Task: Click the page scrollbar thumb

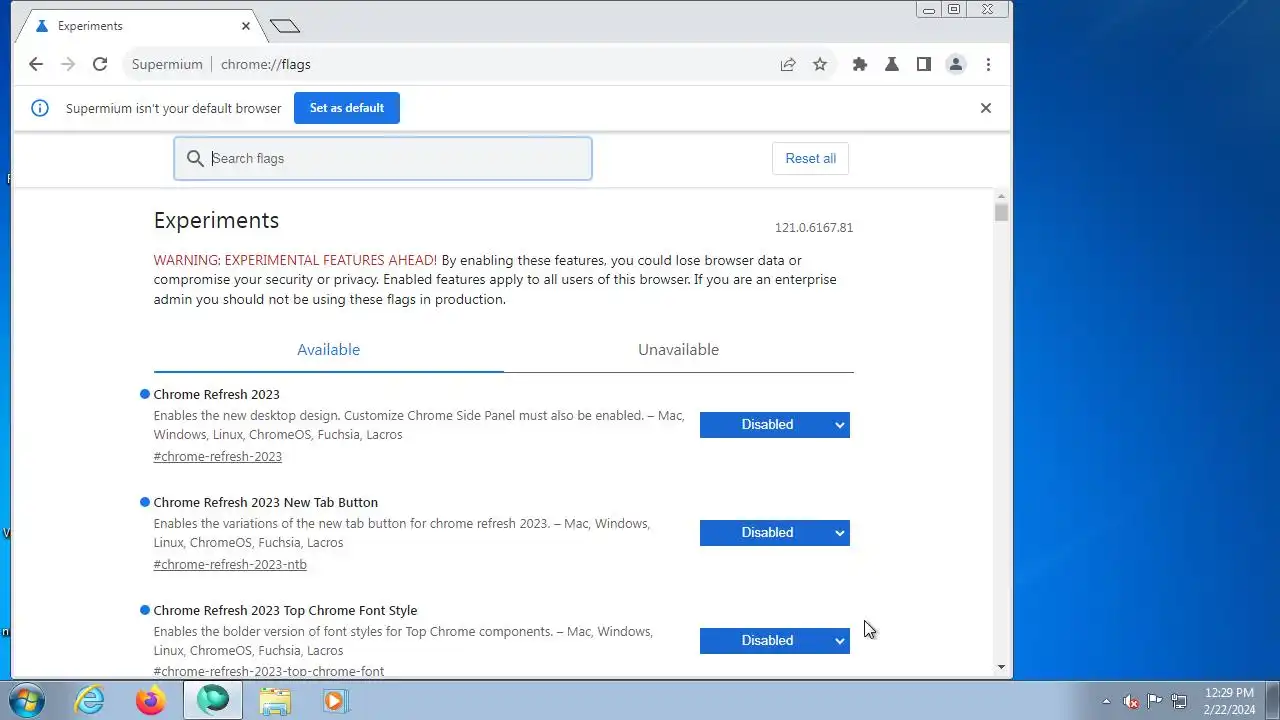Action: [1001, 212]
